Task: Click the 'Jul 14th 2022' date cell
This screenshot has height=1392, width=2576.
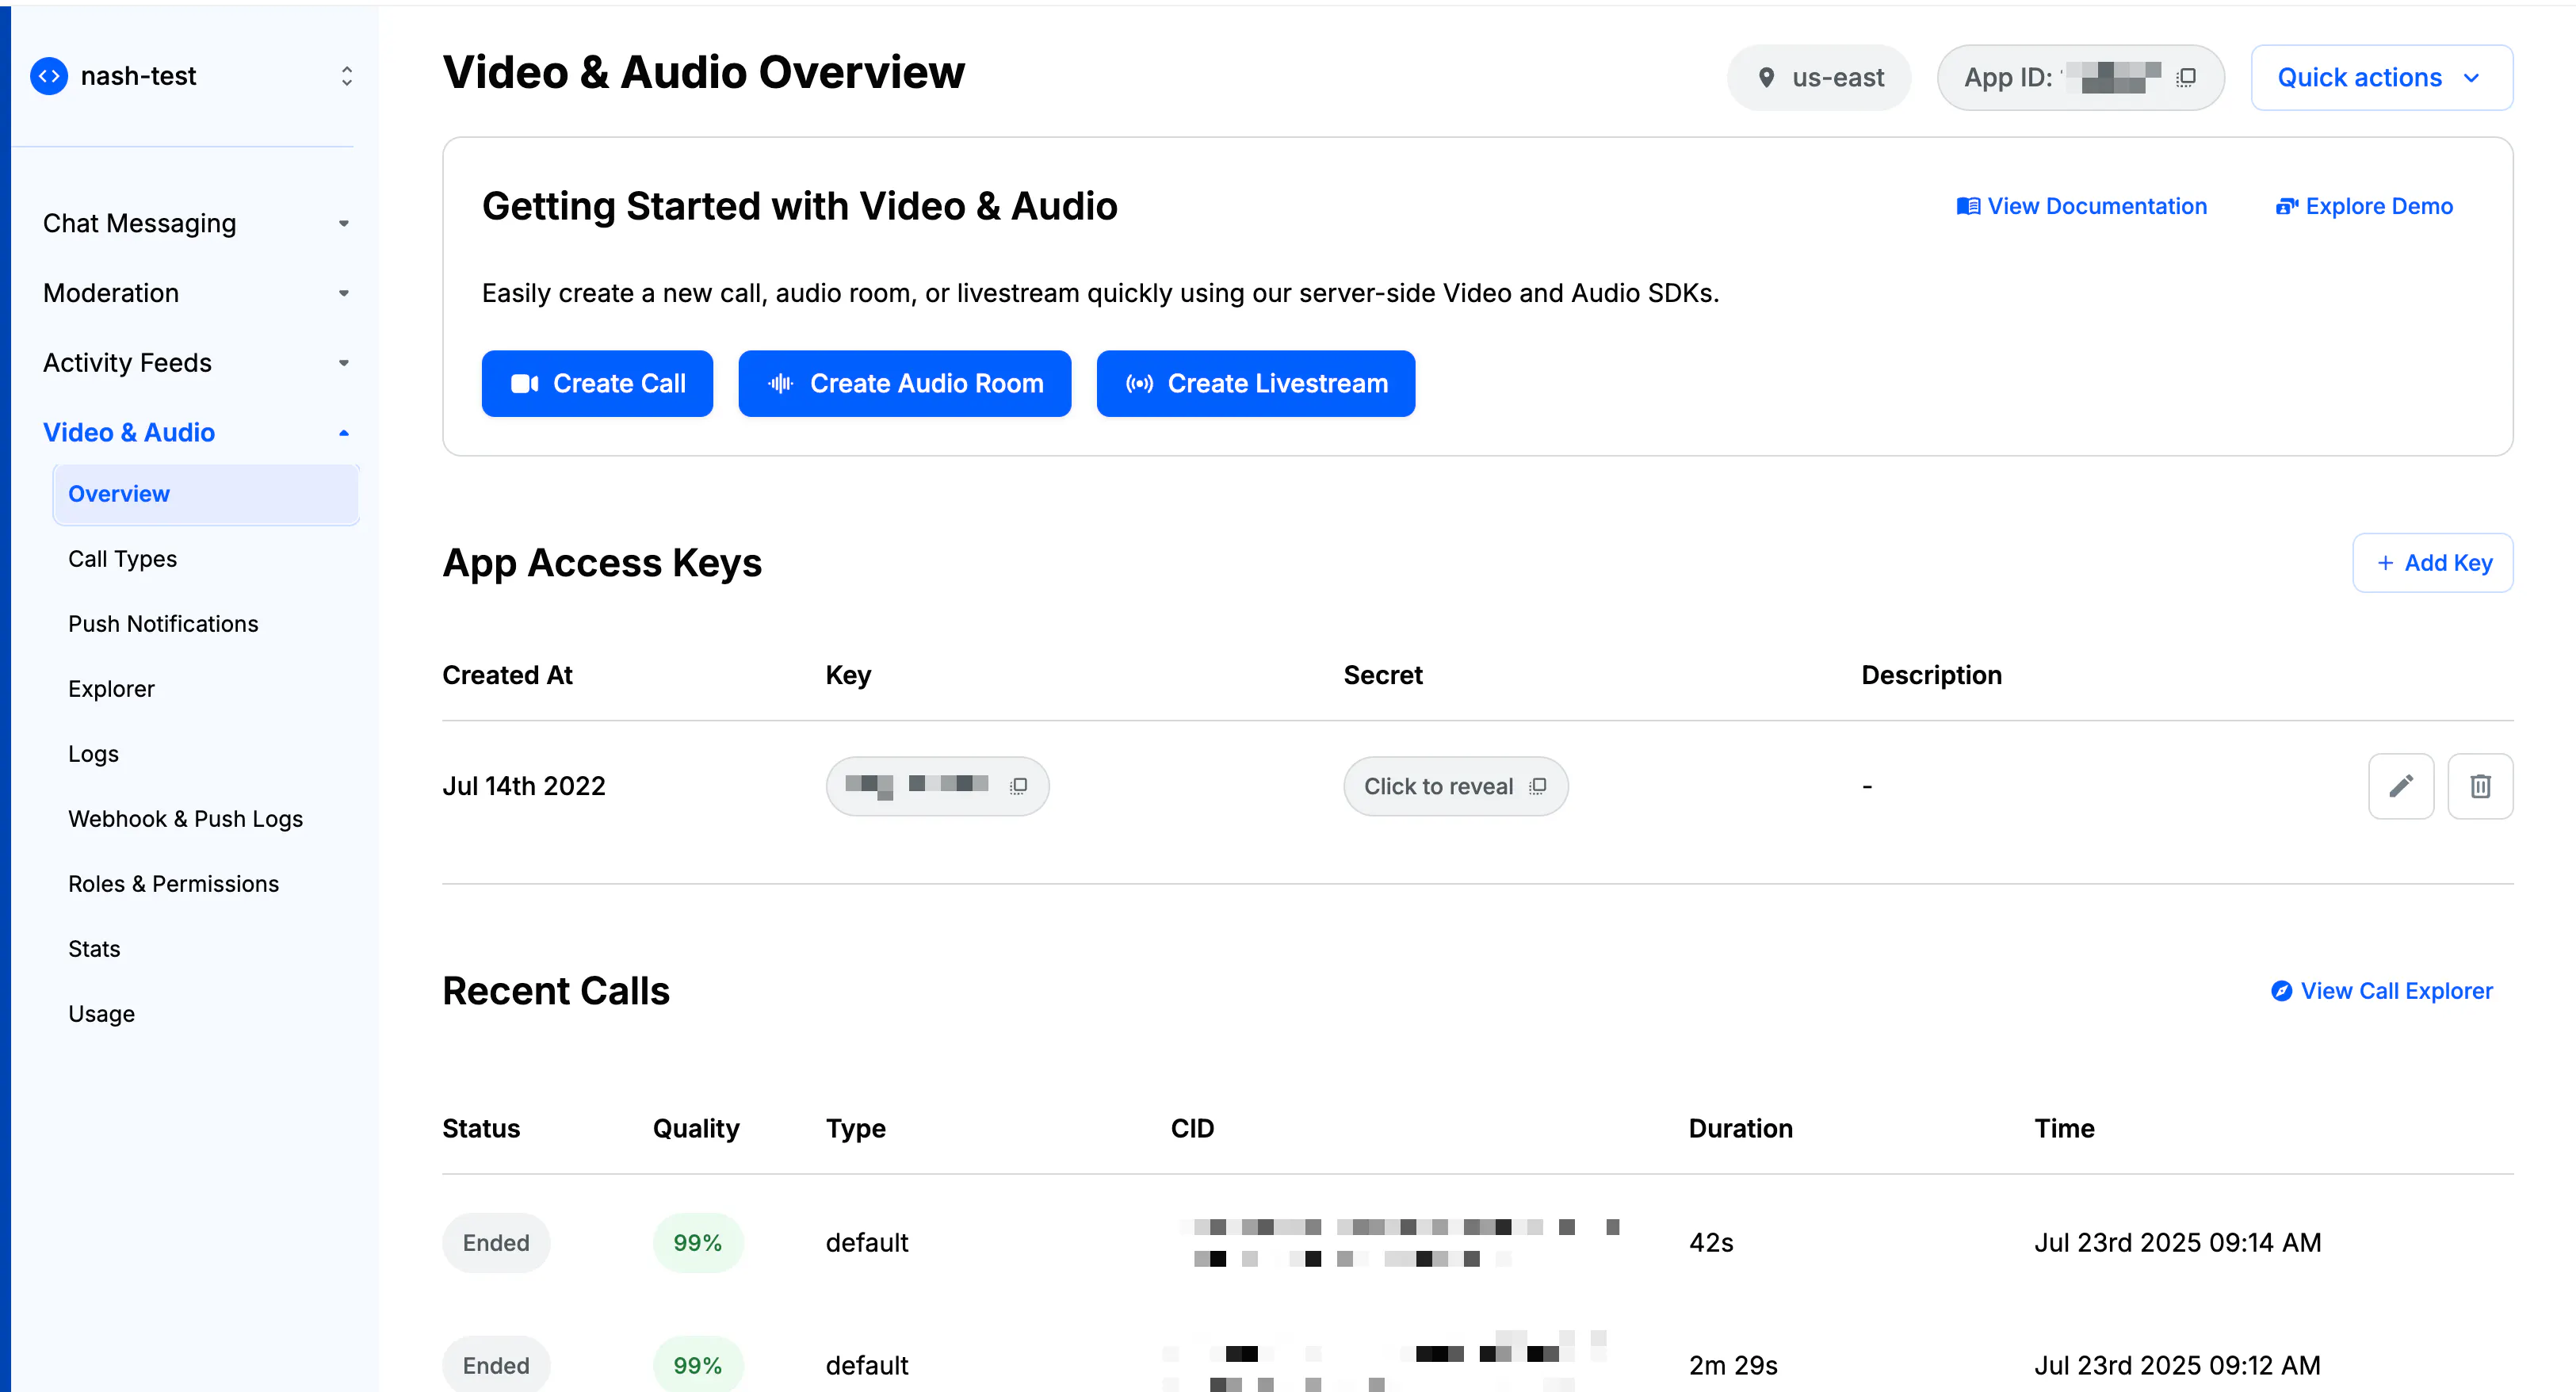Action: 524,786
